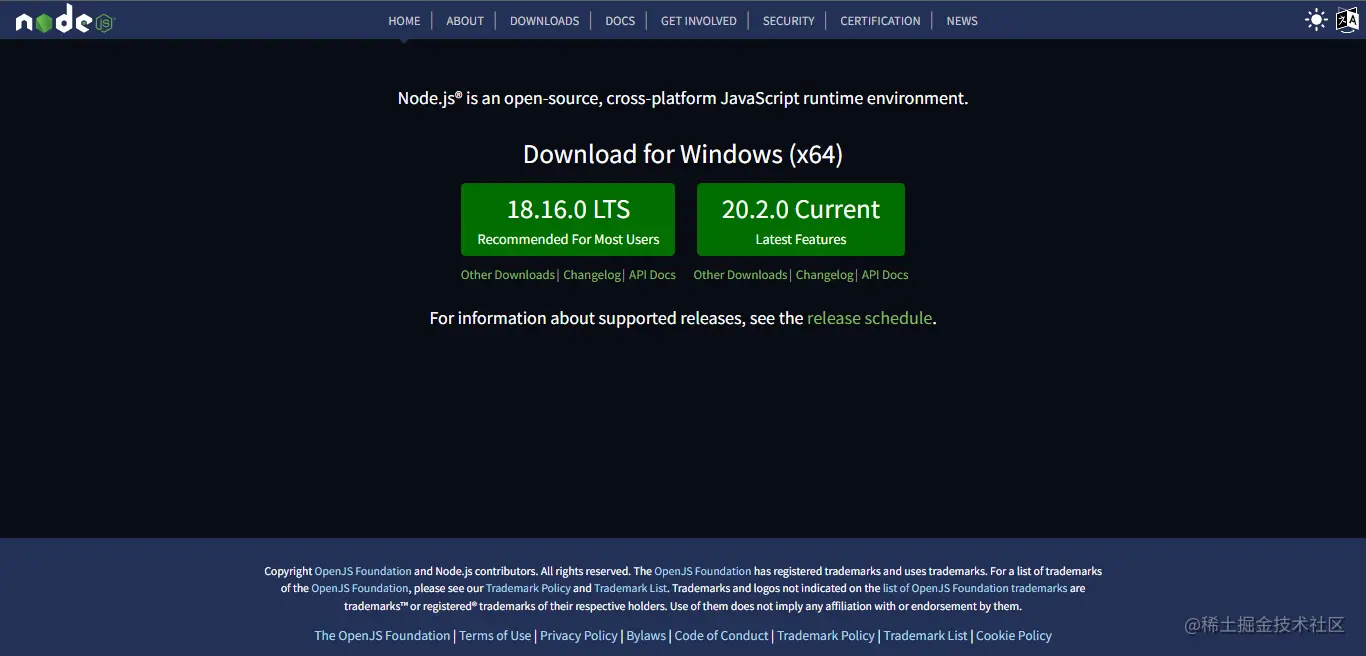Open the CERTIFICATION page
Image resolution: width=1366 pixels, height=656 pixels.
point(880,20)
